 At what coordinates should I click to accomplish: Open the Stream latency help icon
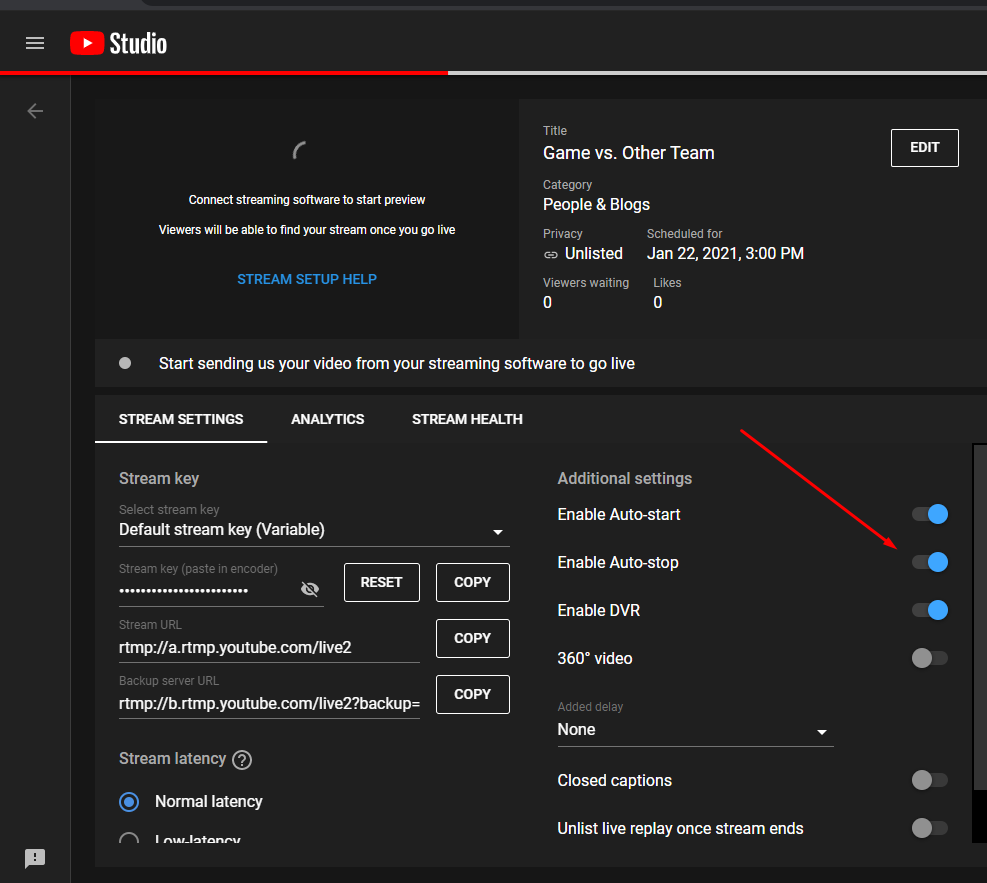click(x=241, y=760)
